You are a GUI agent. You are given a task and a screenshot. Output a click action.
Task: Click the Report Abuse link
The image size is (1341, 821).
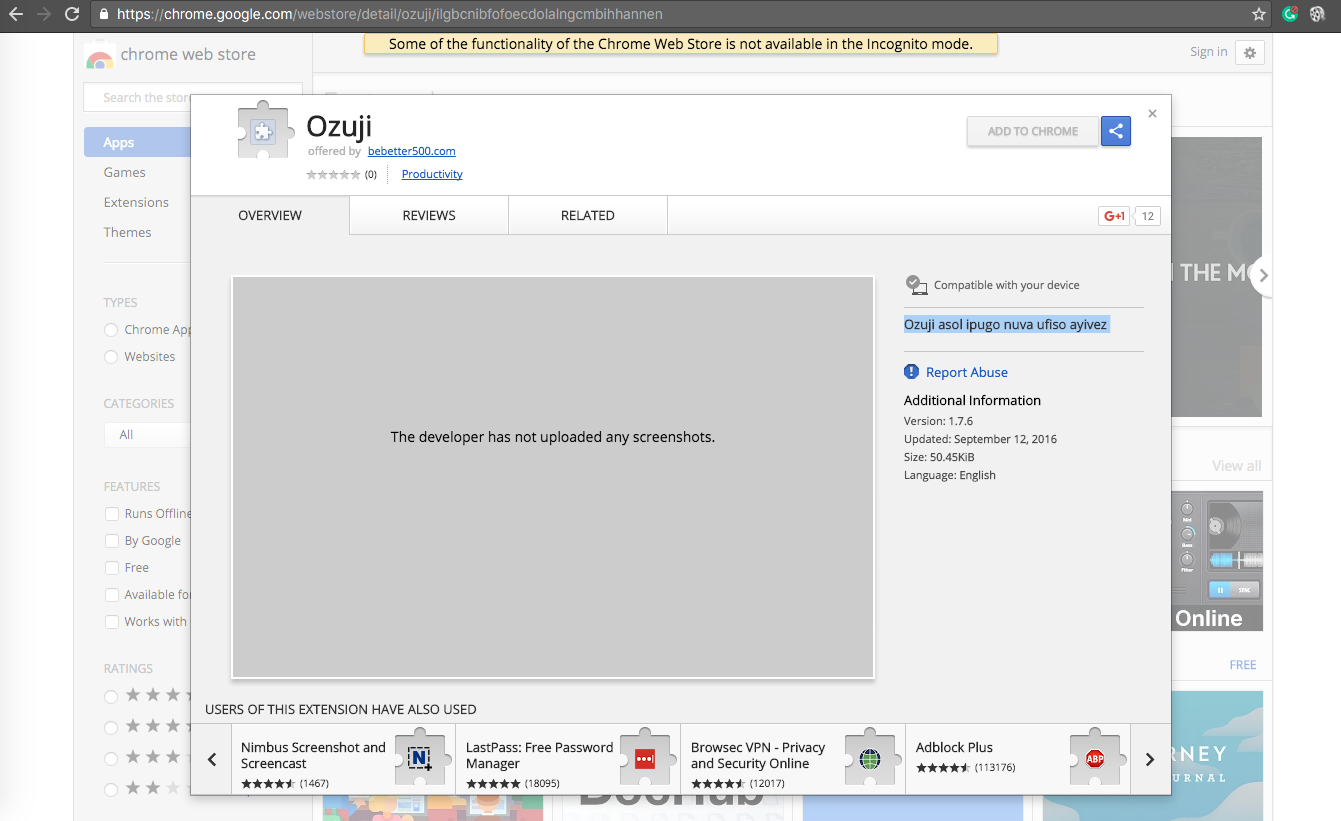(966, 372)
